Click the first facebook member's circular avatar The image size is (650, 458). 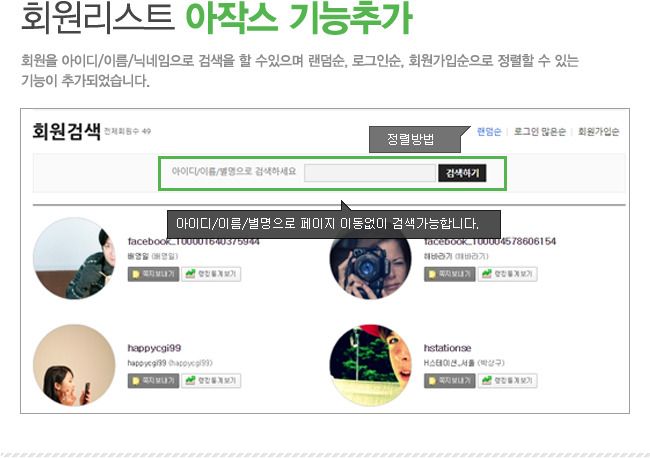74,258
